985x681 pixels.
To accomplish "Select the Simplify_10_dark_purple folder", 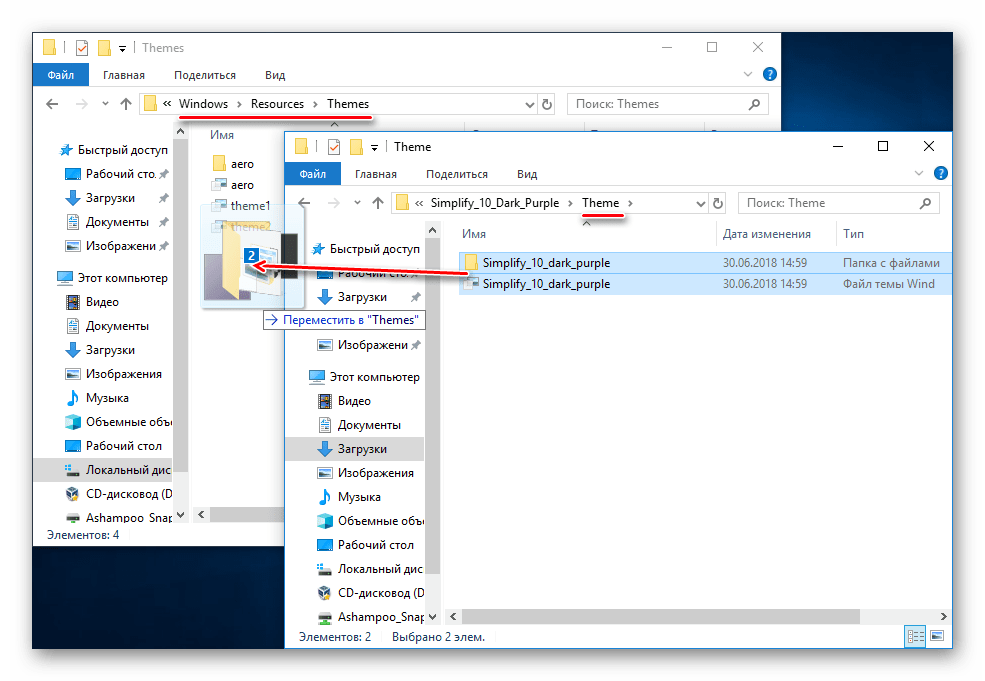I will pos(545,263).
